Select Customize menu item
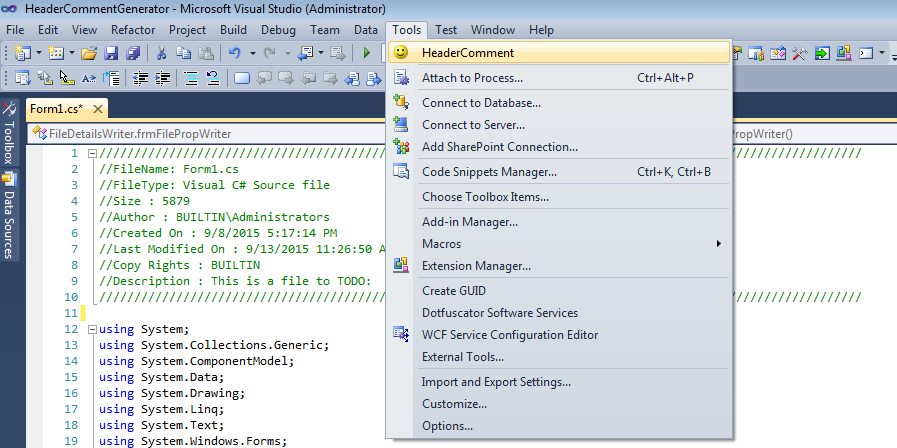The height and width of the screenshot is (448, 897). [560, 404]
